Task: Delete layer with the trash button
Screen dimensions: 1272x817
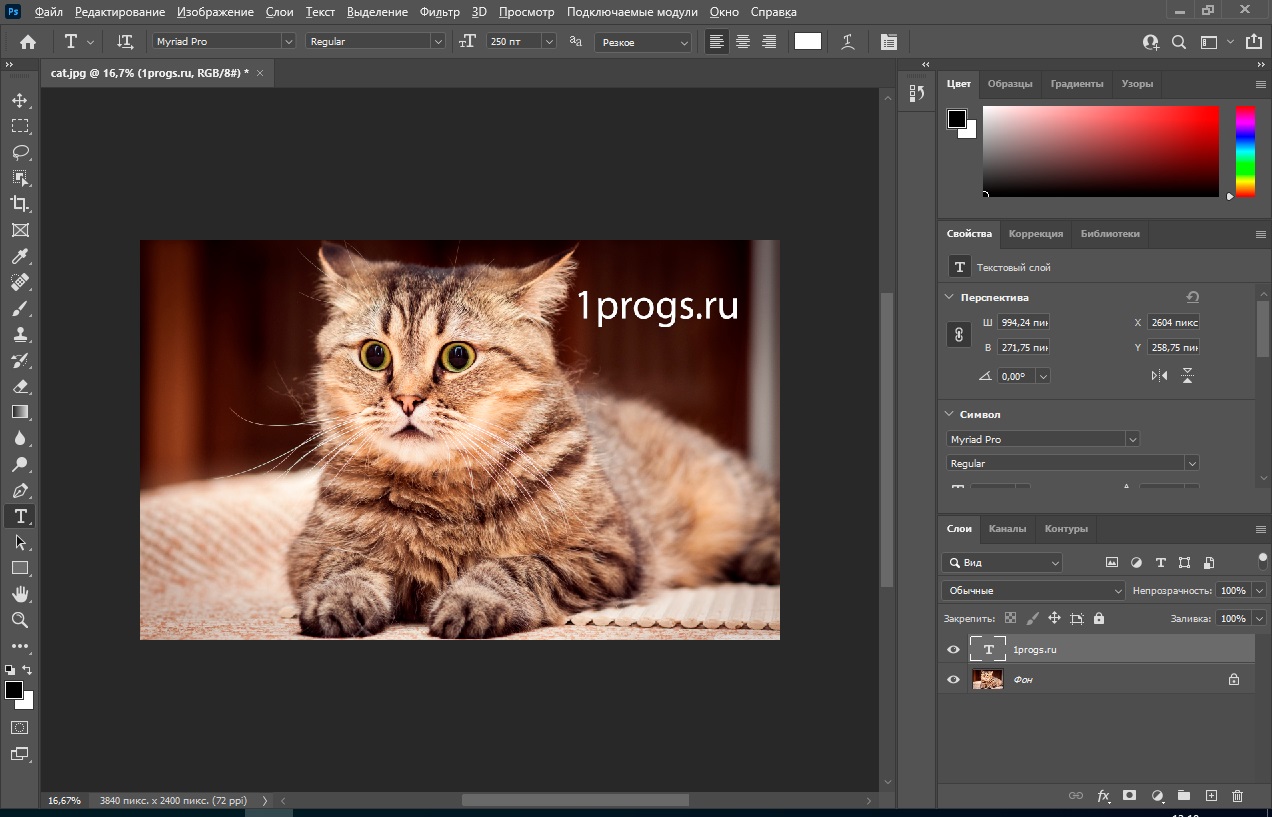Action: click(x=1237, y=796)
